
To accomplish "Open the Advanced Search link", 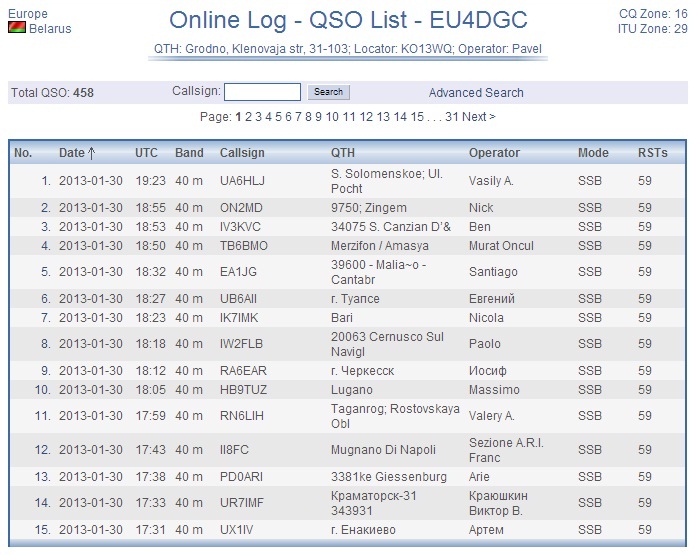I will tap(476, 93).
